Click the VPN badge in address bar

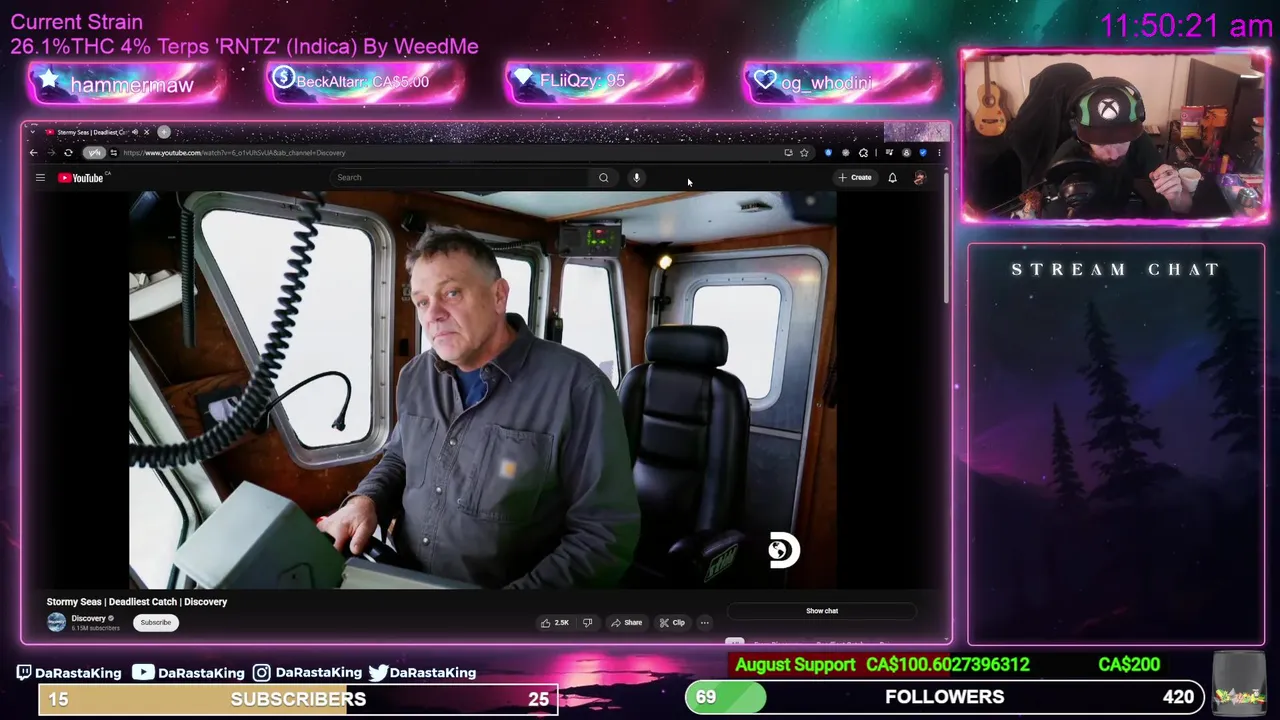point(94,153)
